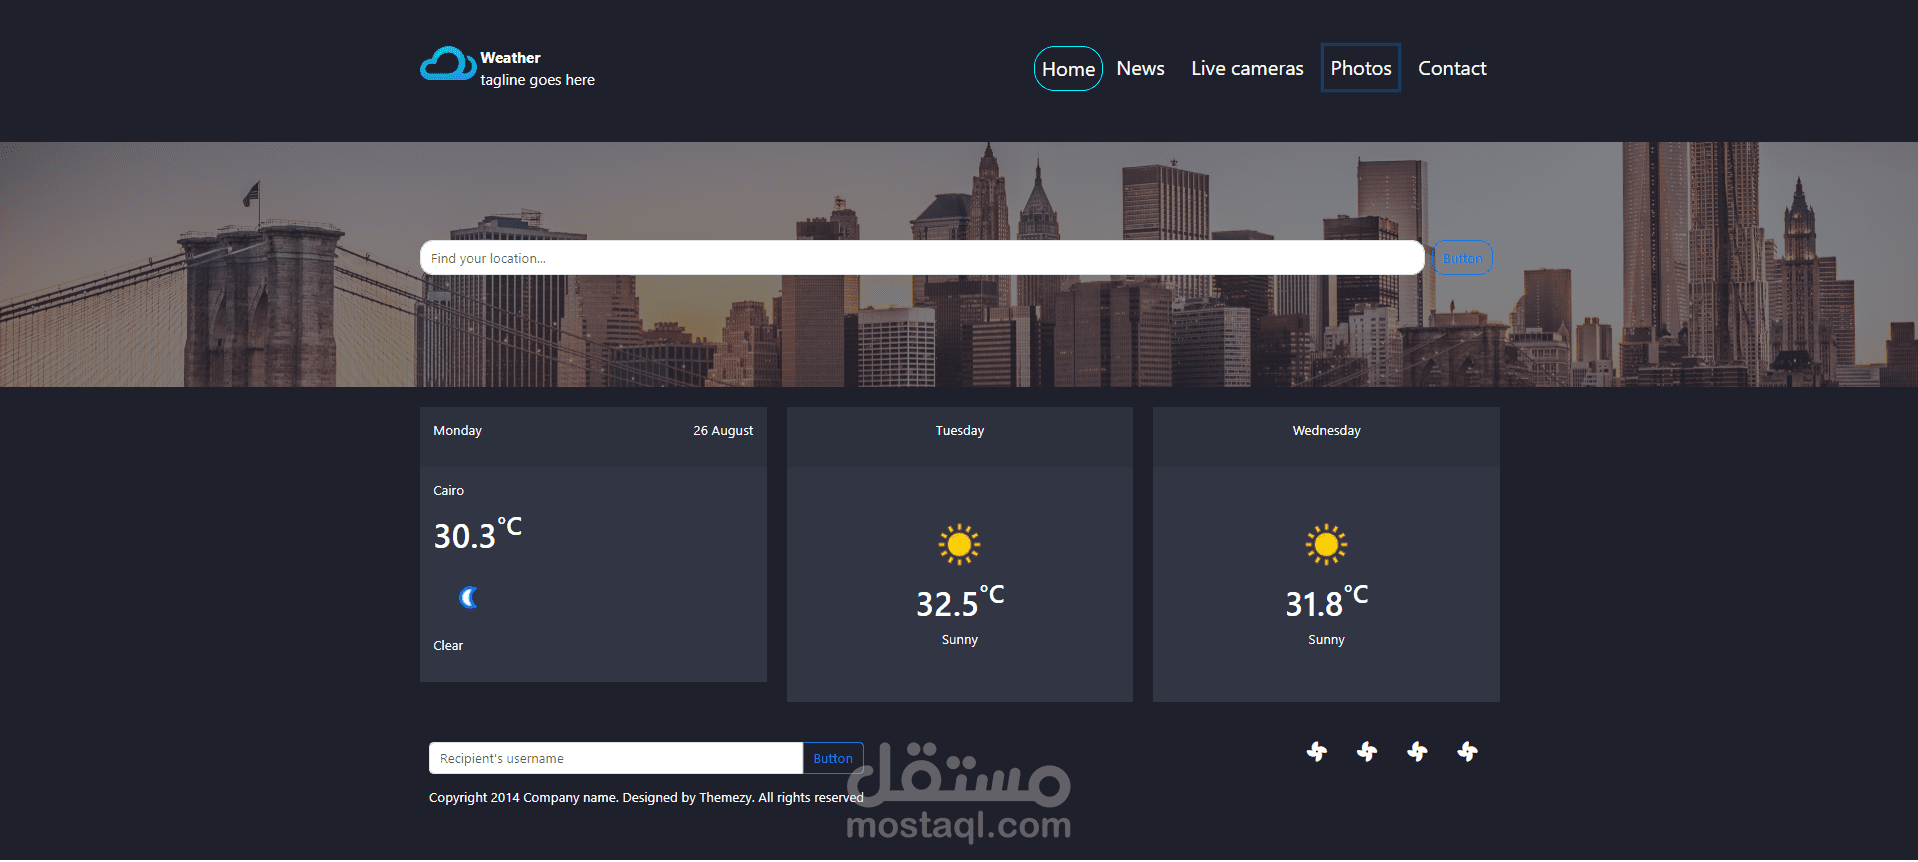This screenshot has width=1918, height=862.
Task: Click the sun icon in Tuesday card
Action: click(x=959, y=544)
